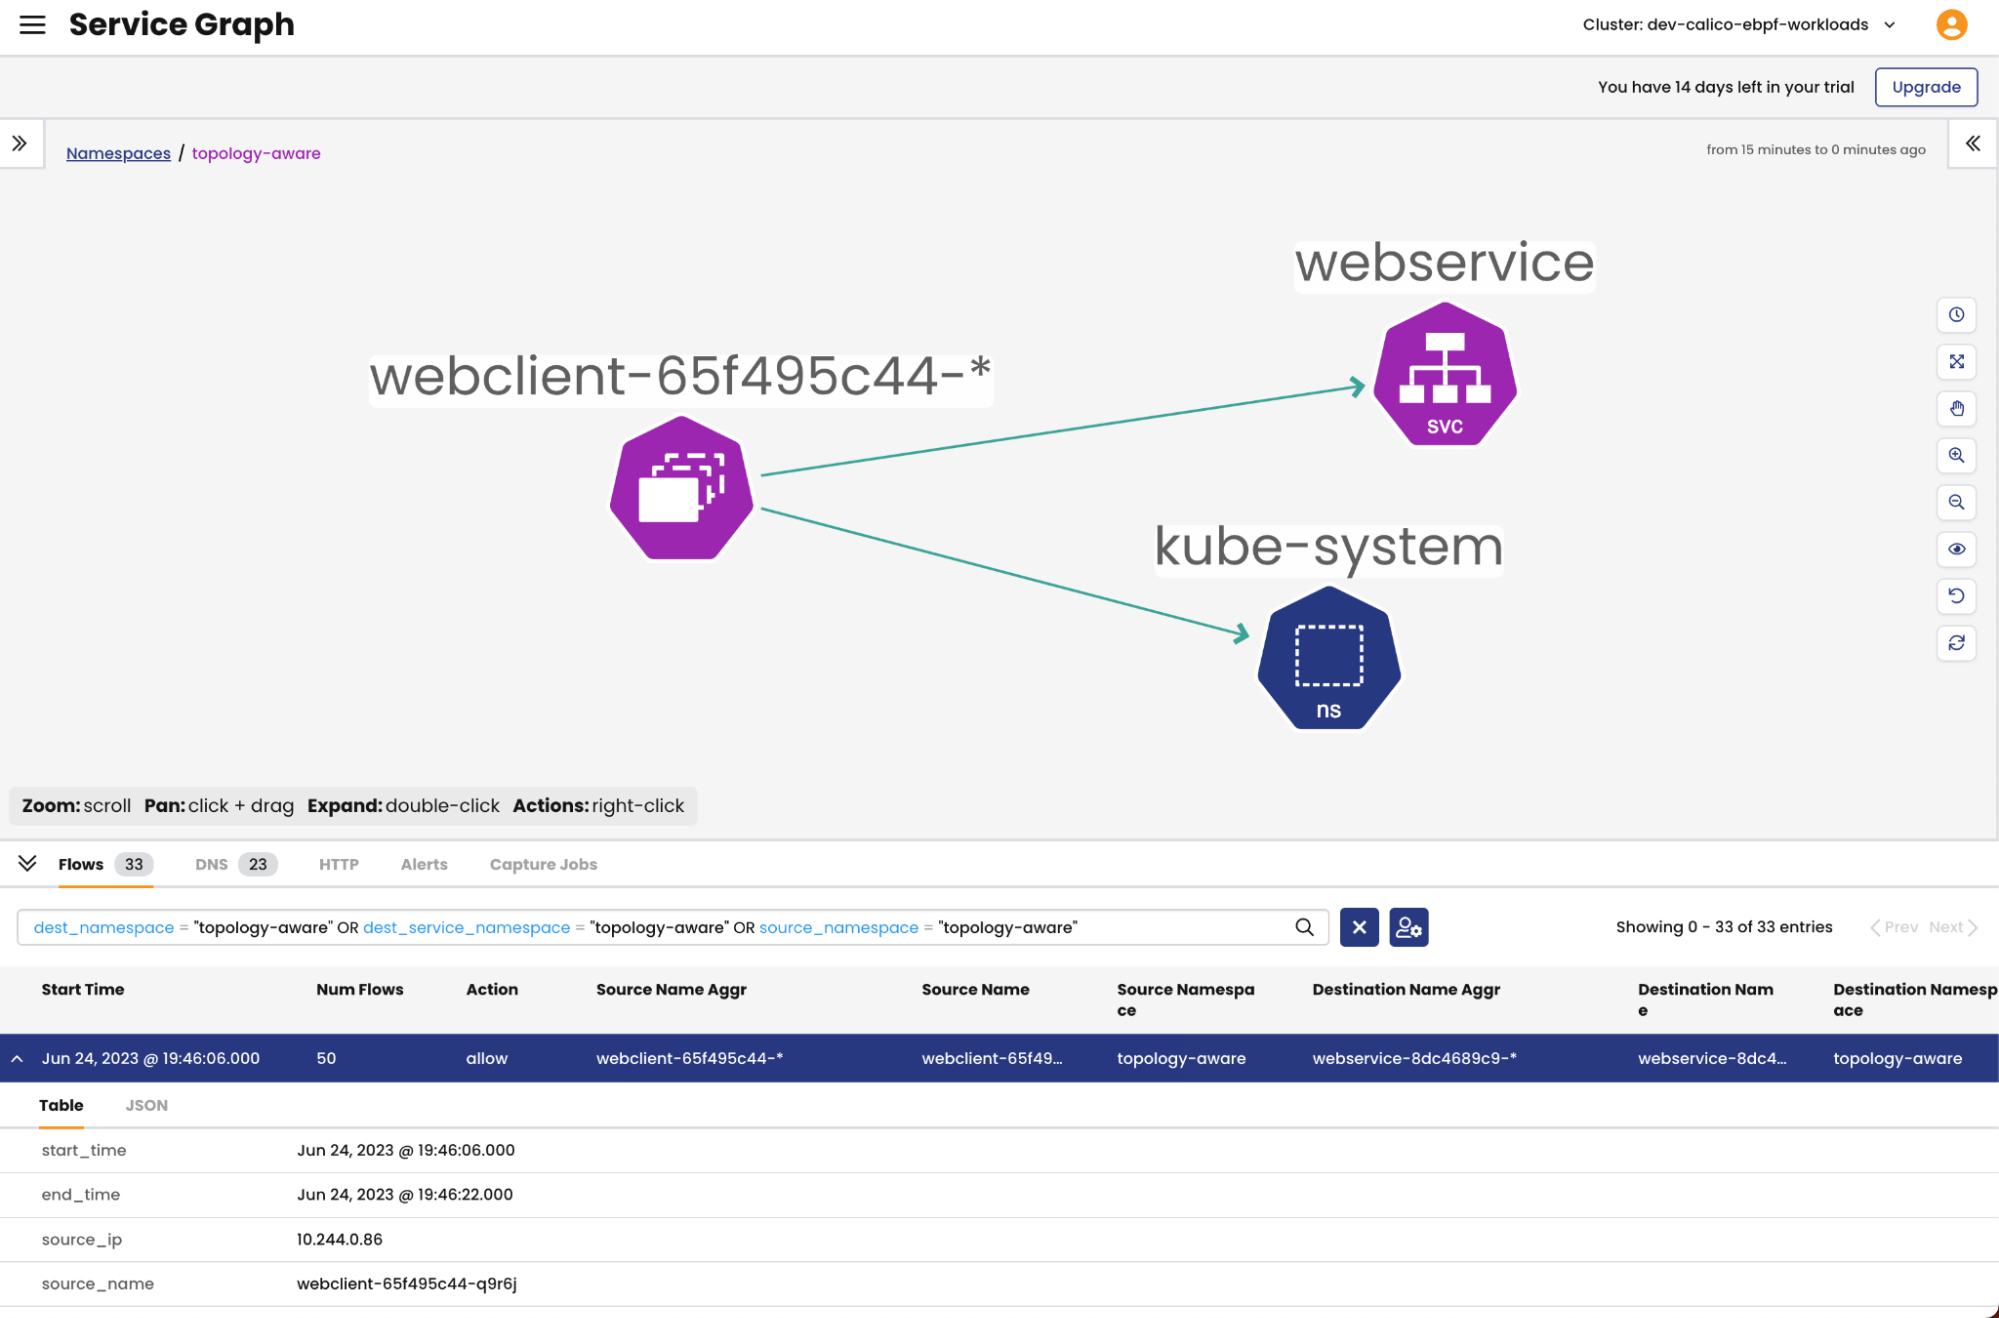Click the source_ip value 10.244.0.86
The image size is (1999, 1318).
(339, 1239)
